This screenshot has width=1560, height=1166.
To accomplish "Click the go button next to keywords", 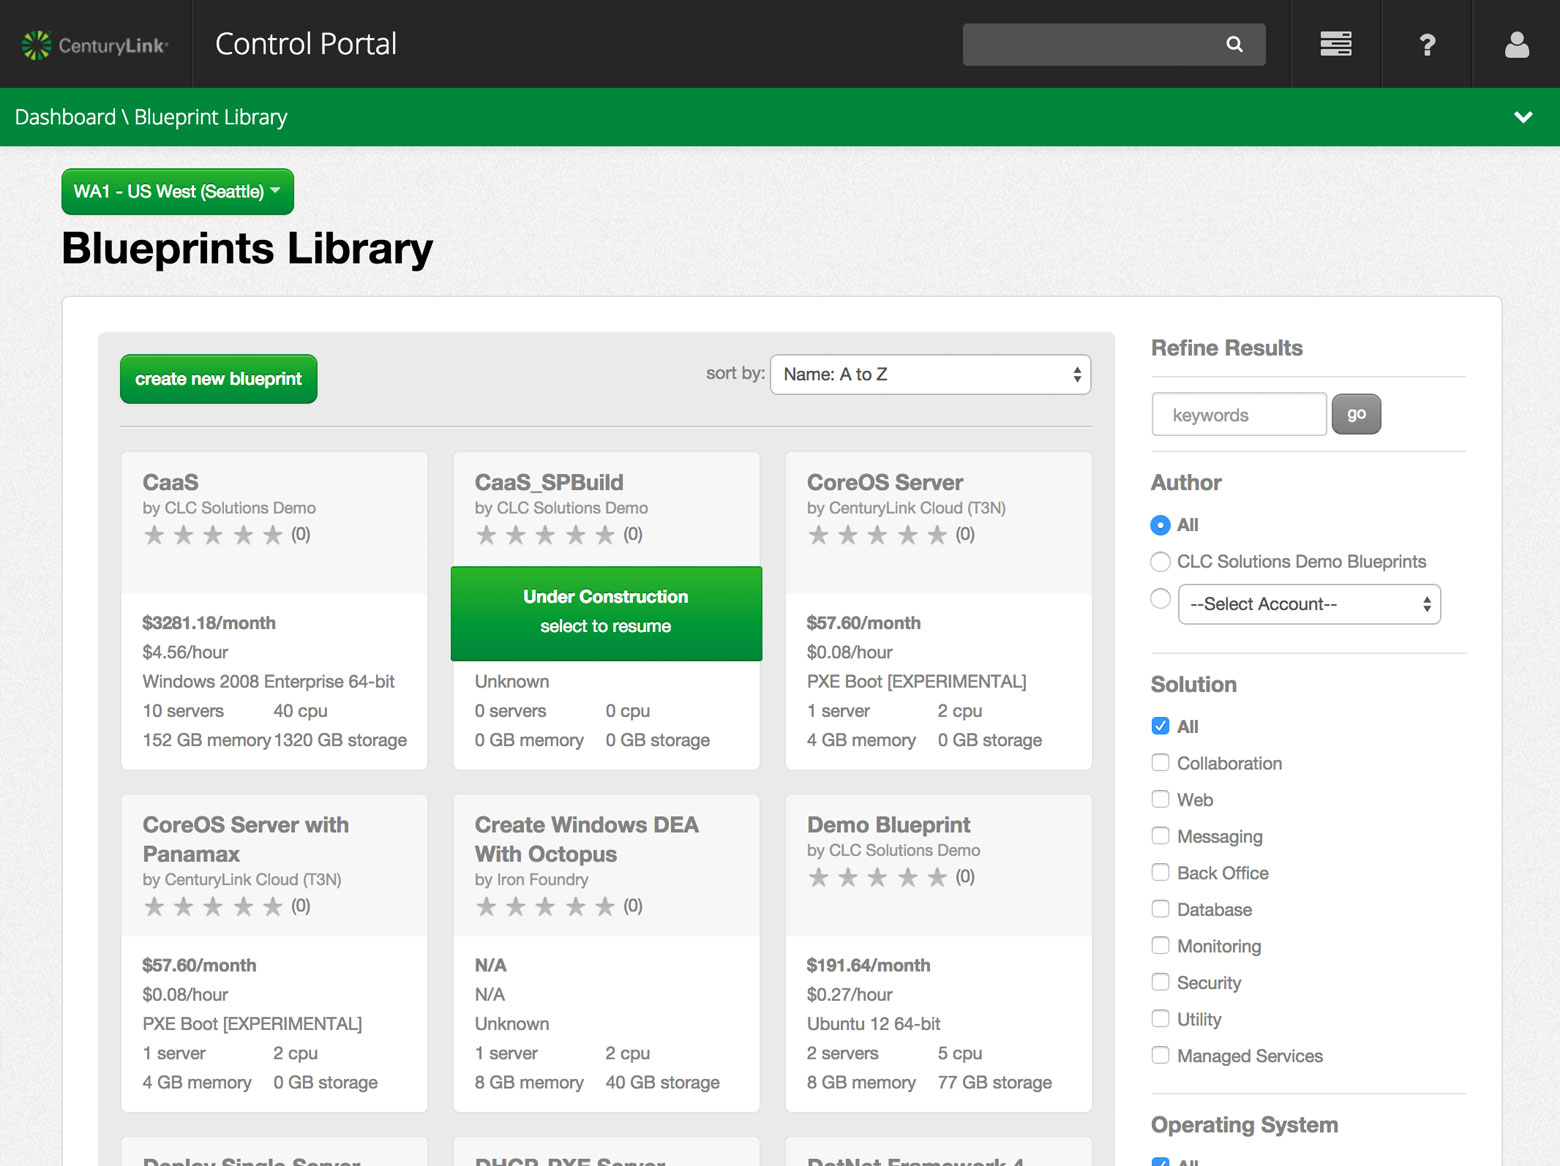I will (1356, 414).
